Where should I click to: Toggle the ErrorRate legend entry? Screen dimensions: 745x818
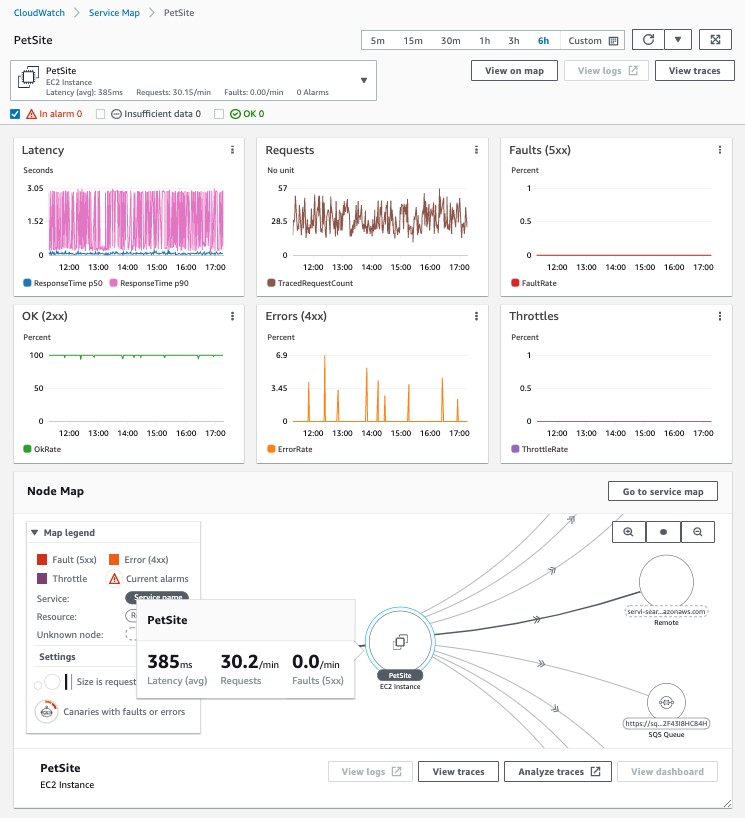[x=290, y=449]
